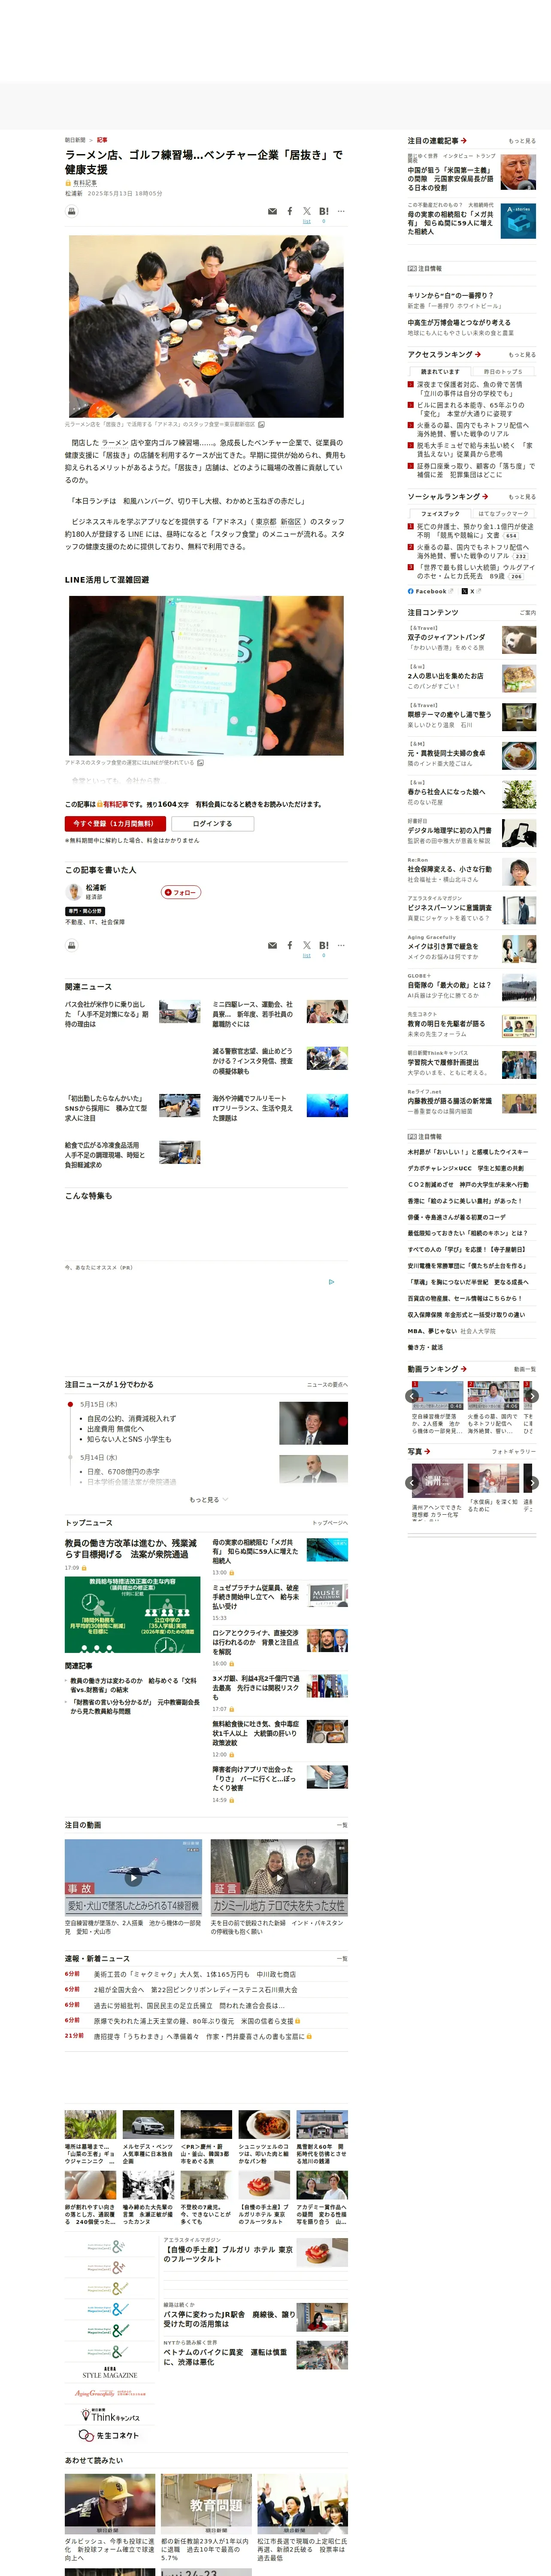
Task: Go to トップページへ link
Action: click(x=330, y=1523)
